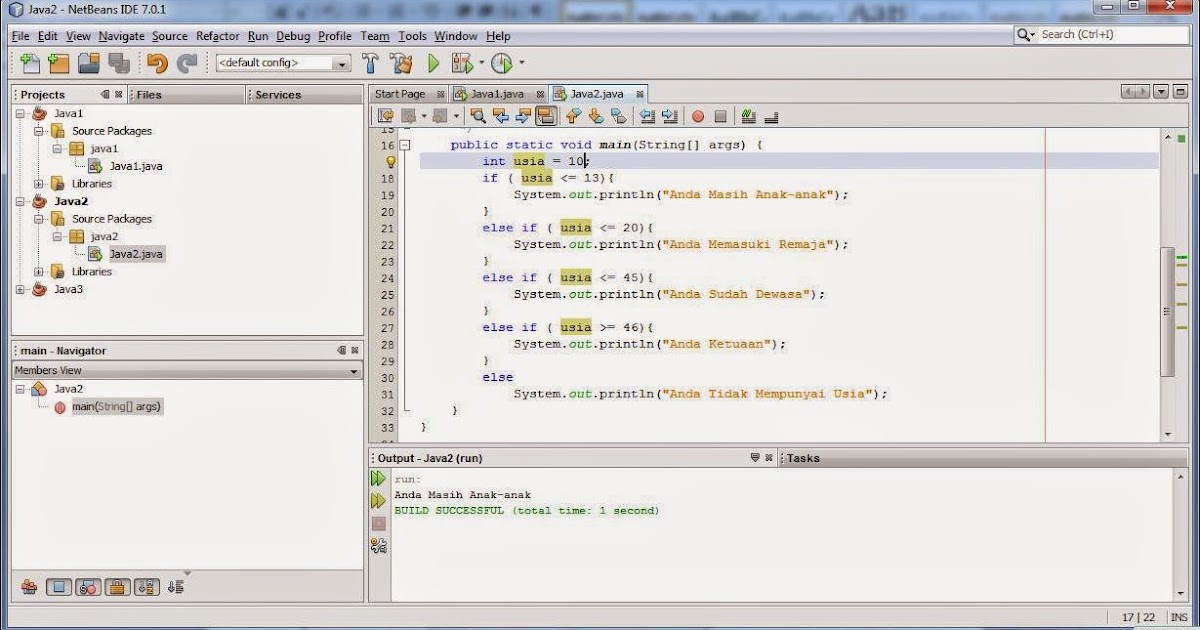
Task: Toggle Highlight Search in the editor toolbar
Action: pyautogui.click(x=546, y=115)
